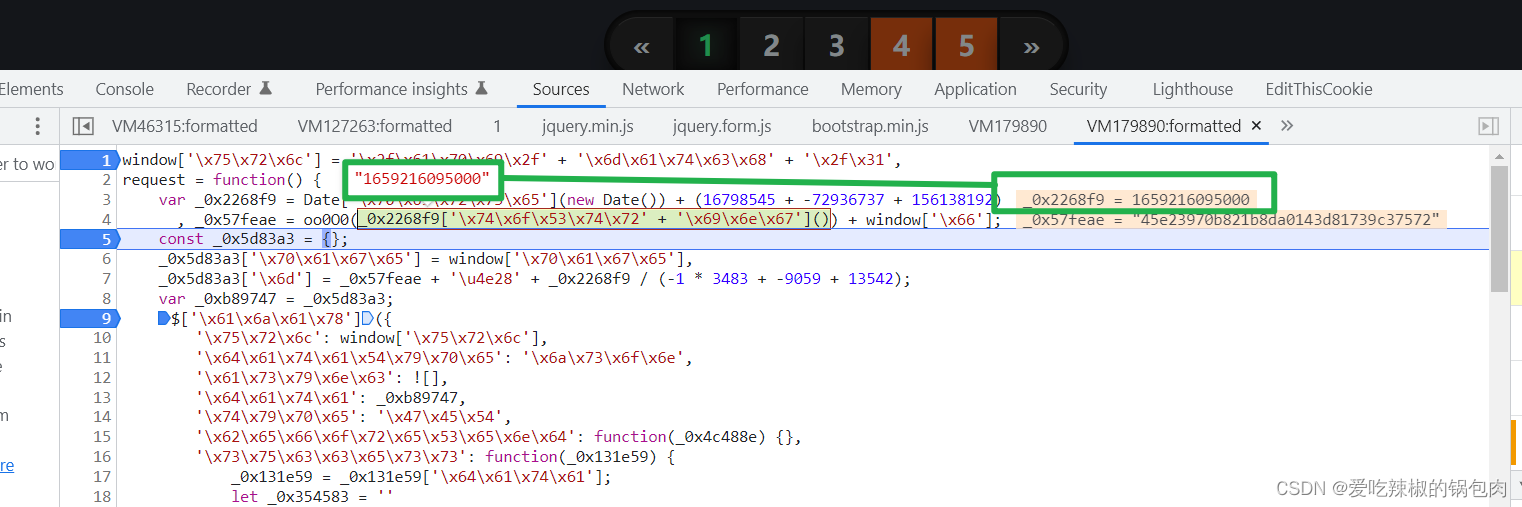Viewport: 1522px width, 507px height.
Task: Open the VM127263:formatted file tab
Action: click(x=375, y=126)
